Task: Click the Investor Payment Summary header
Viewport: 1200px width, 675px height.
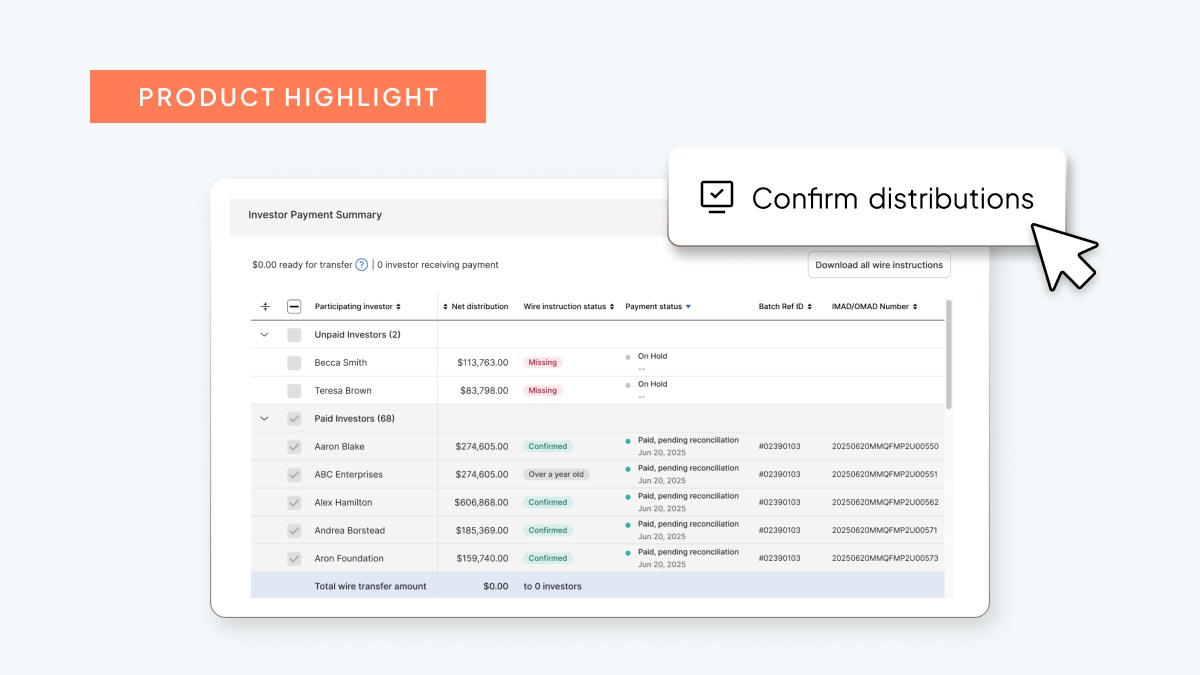Action: pyautogui.click(x=314, y=215)
